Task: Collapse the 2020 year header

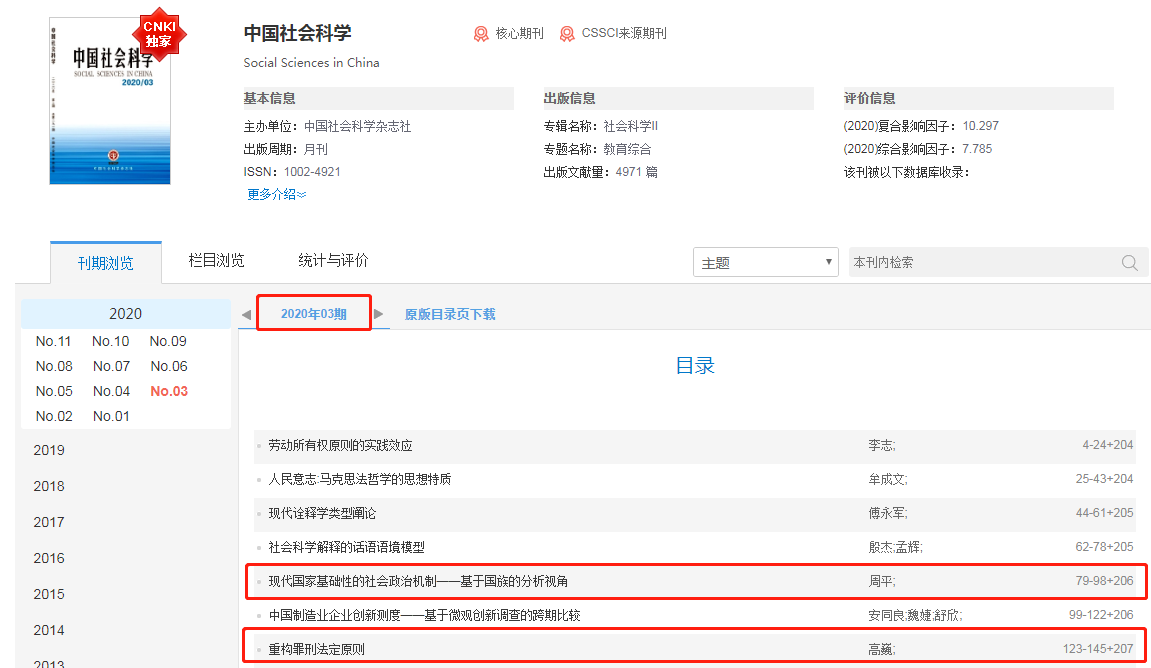Action: click(125, 314)
